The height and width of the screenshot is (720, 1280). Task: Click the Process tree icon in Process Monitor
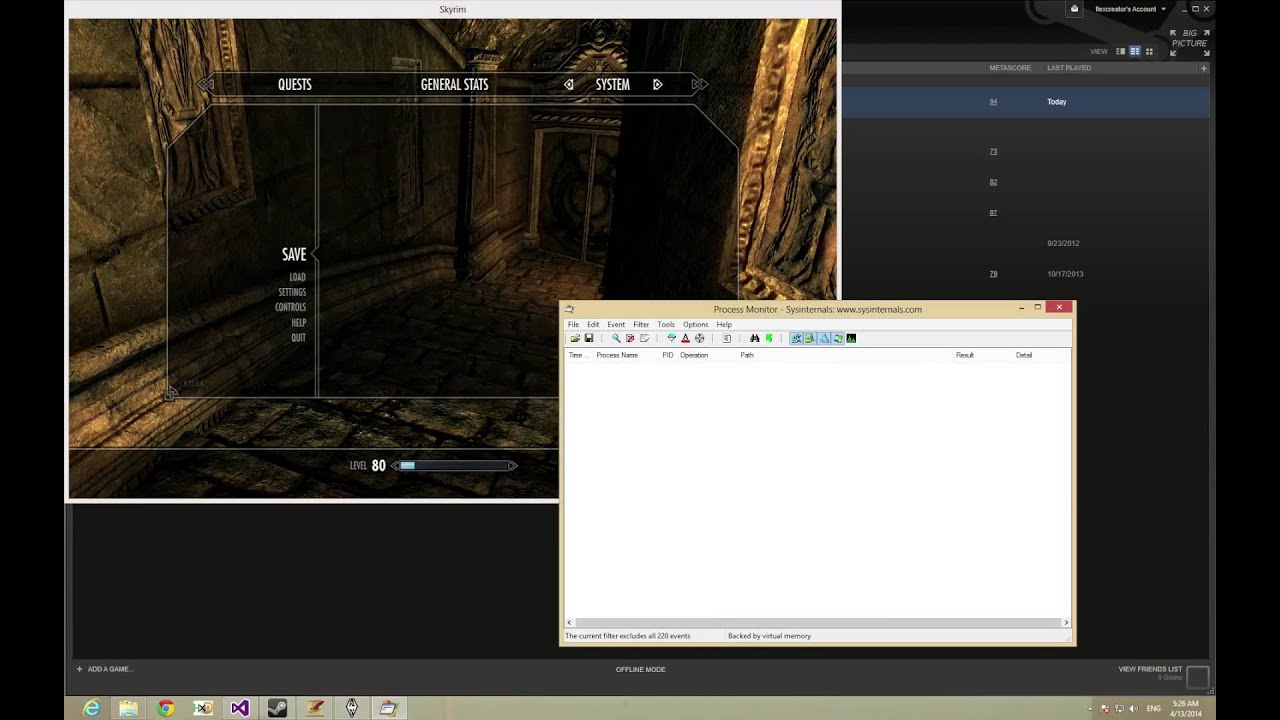pos(727,338)
